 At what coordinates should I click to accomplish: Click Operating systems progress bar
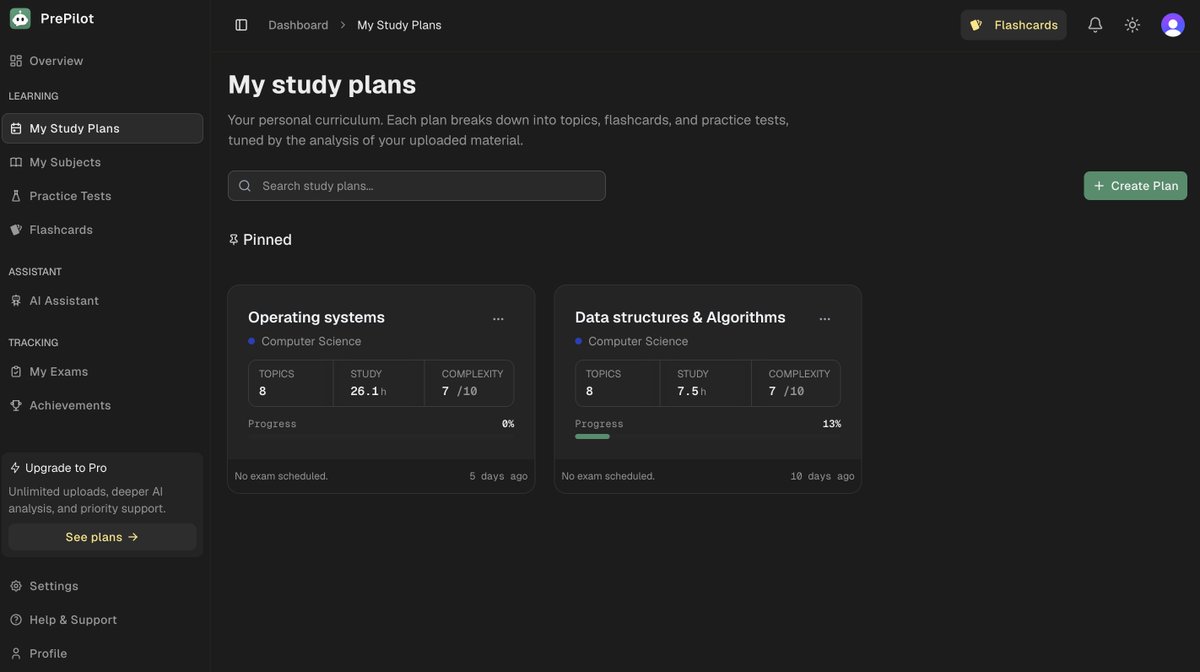point(381,437)
